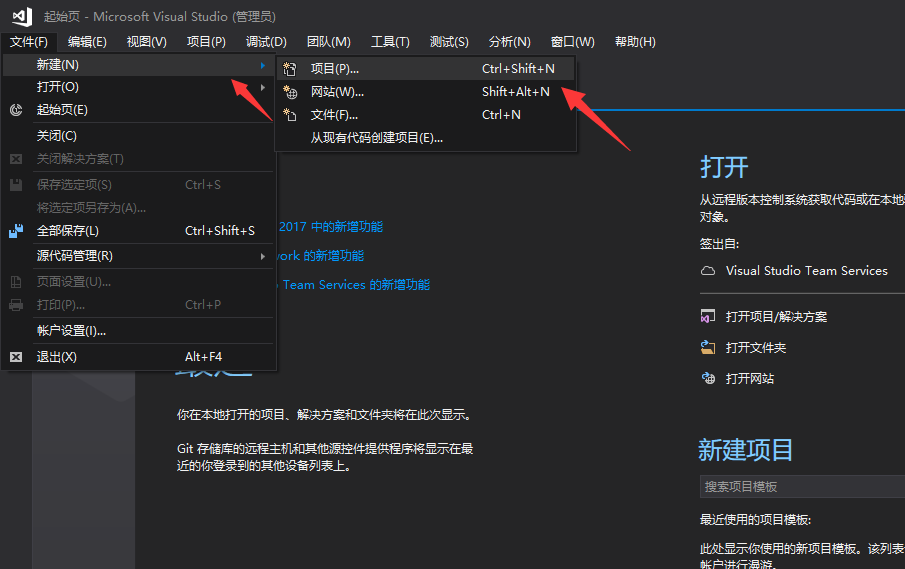The height and width of the screenshot is (569, 905).
Task: Click the cloud icon for Visual Studio Team Services
Action: point(708,271)
